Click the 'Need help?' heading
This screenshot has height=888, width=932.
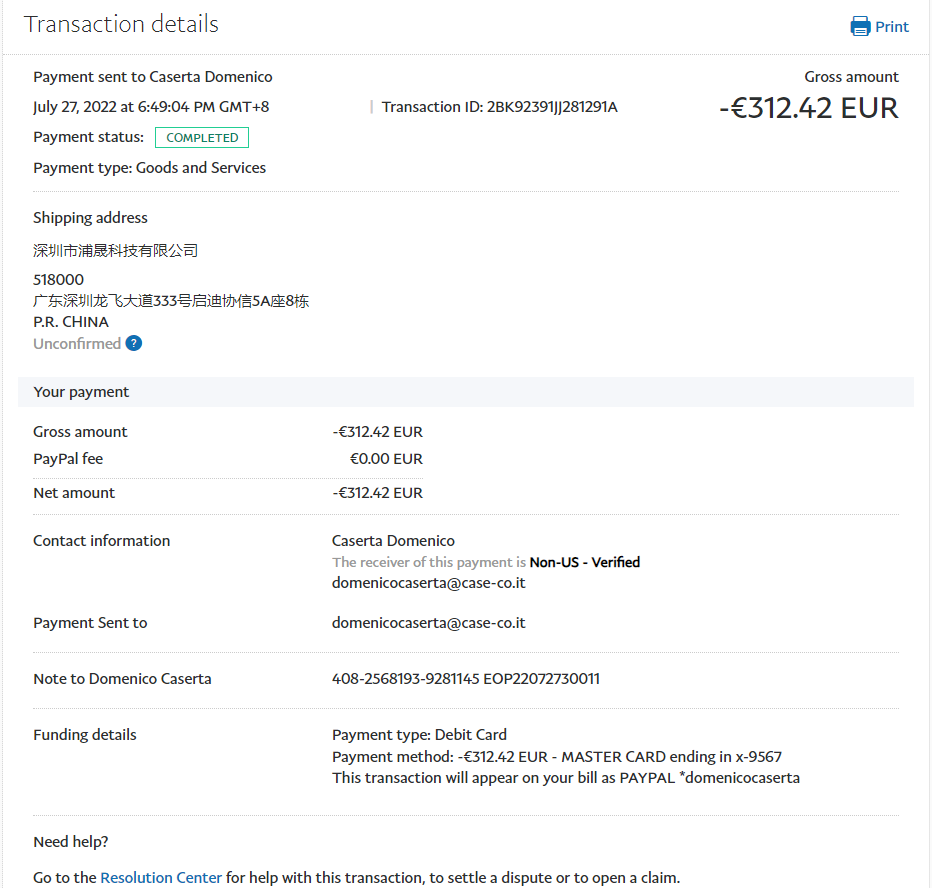(71, 842)
